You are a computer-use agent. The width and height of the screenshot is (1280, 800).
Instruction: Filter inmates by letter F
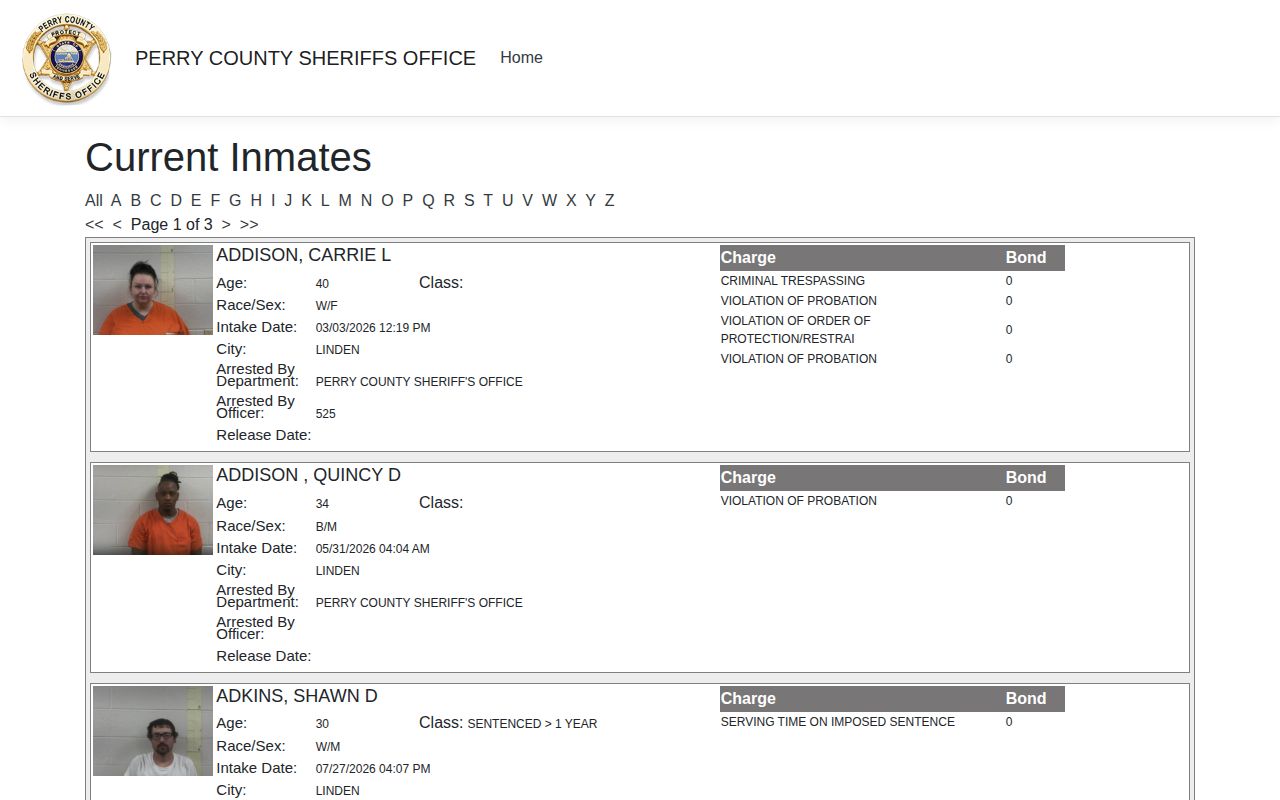215,200
